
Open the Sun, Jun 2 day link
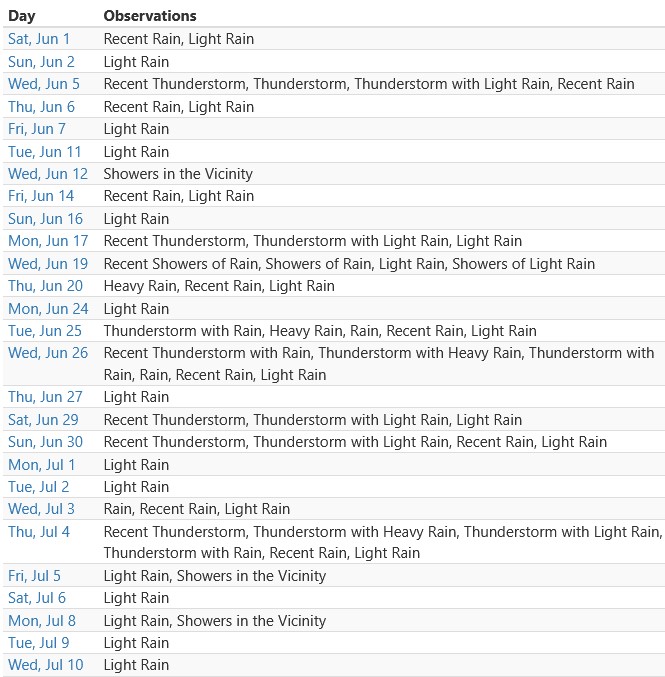click(41, 62)
